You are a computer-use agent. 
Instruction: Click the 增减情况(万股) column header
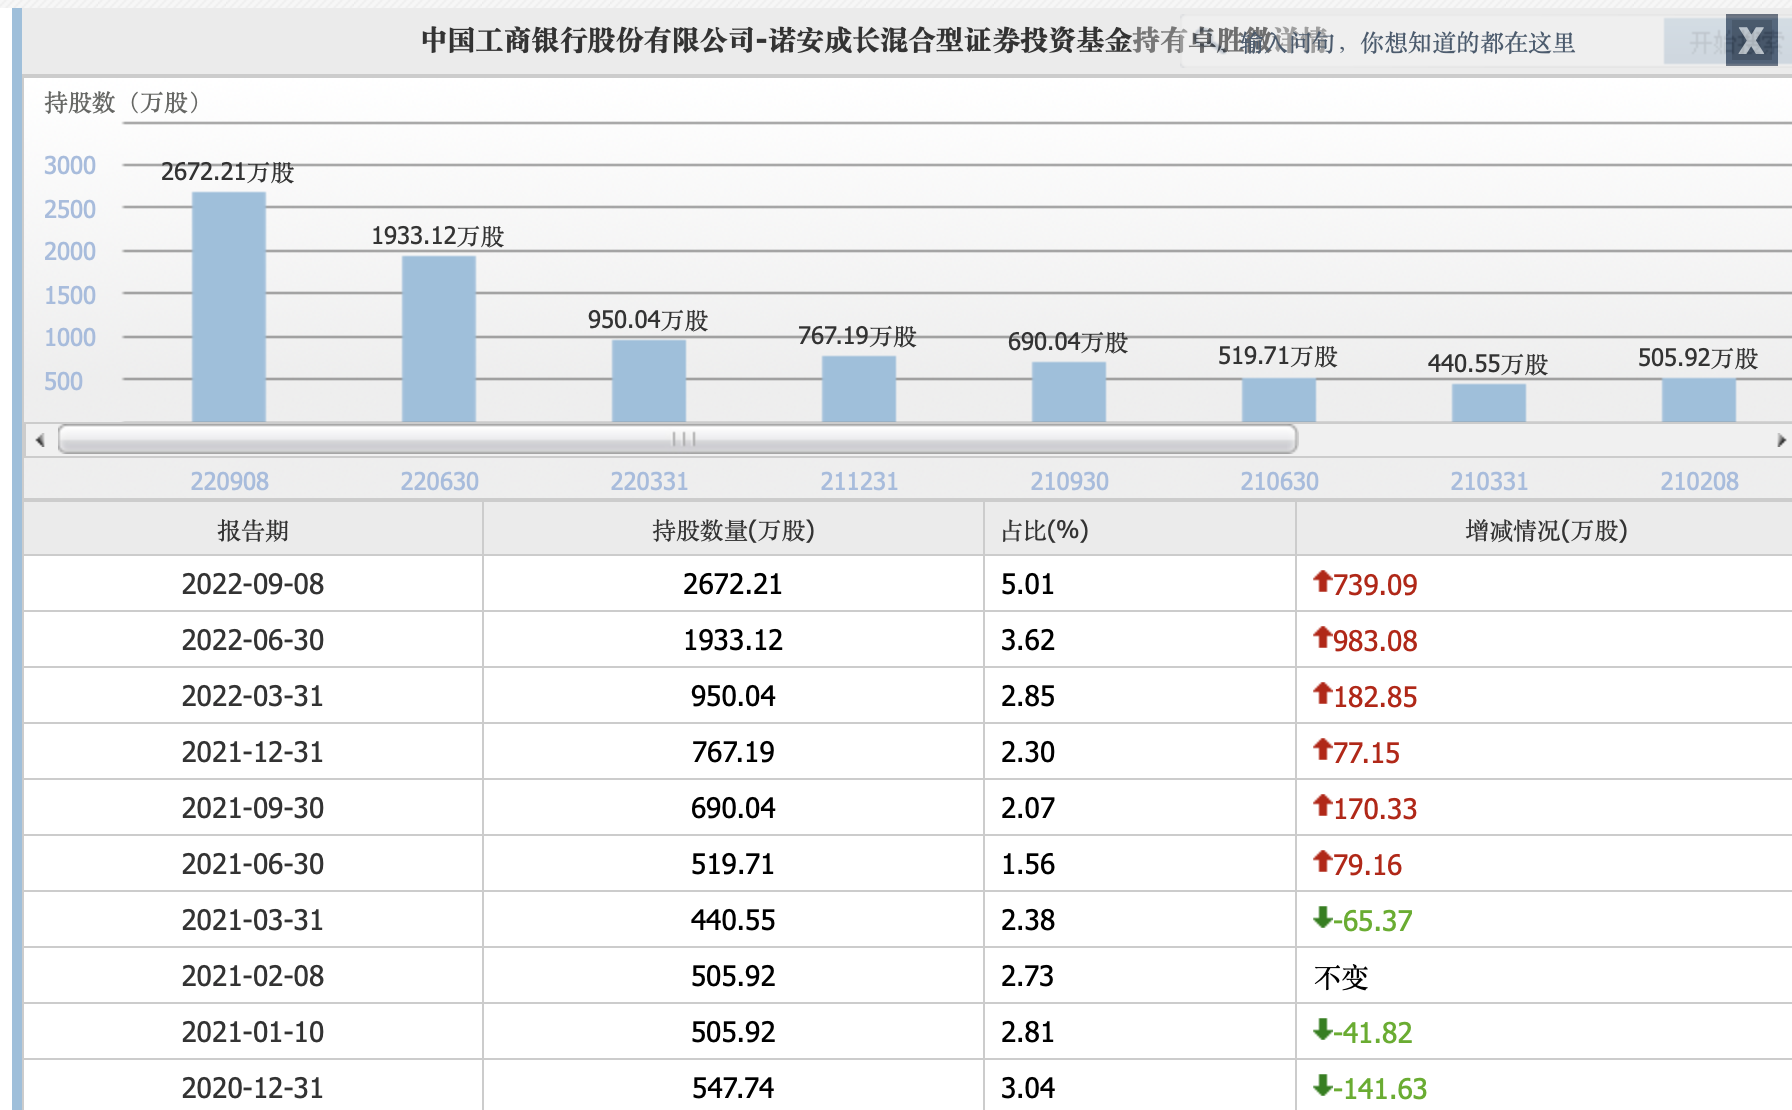click(1545, 530)
